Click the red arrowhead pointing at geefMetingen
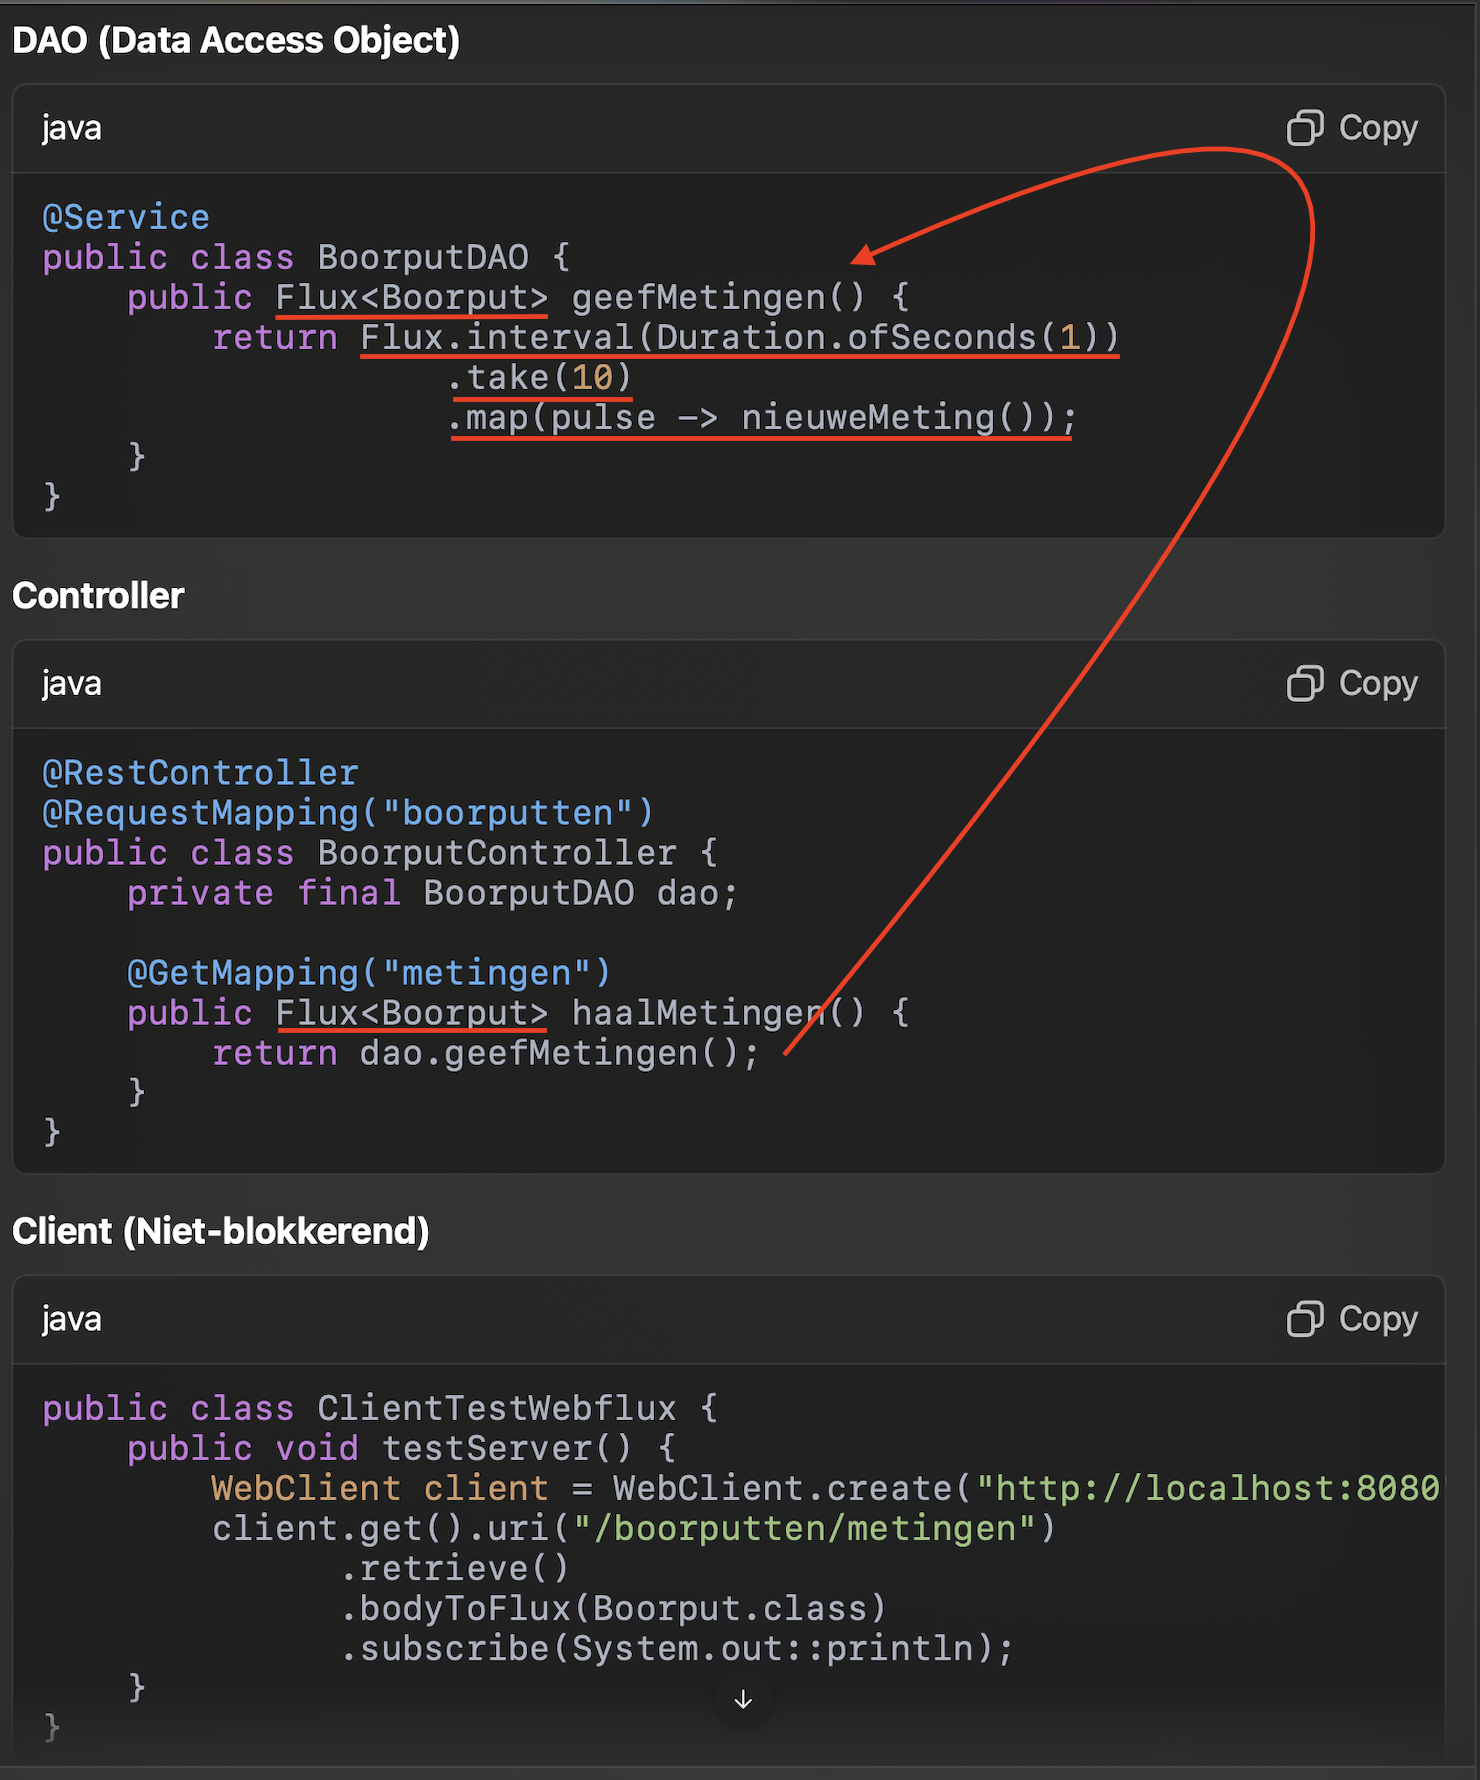This screenshot has width=1480, height=1780. 863,256
